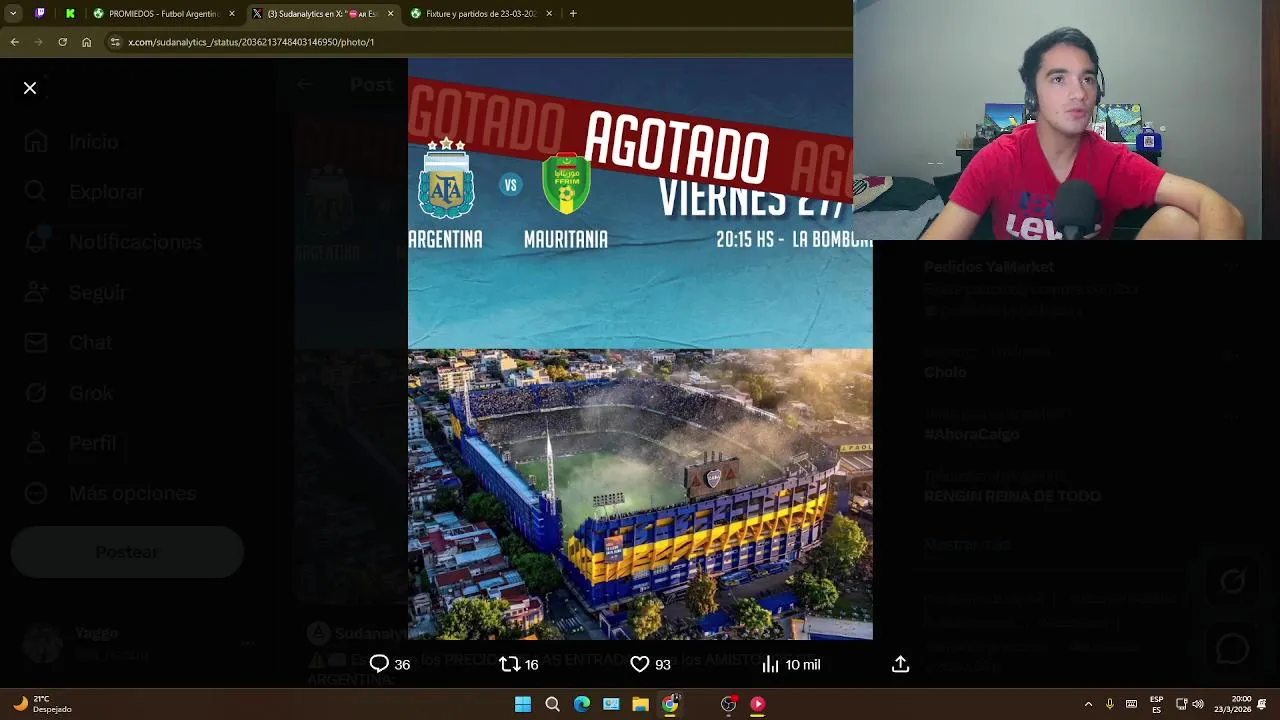
Task: Open the tab search dropdown arrow
Action: coord(13,14)
